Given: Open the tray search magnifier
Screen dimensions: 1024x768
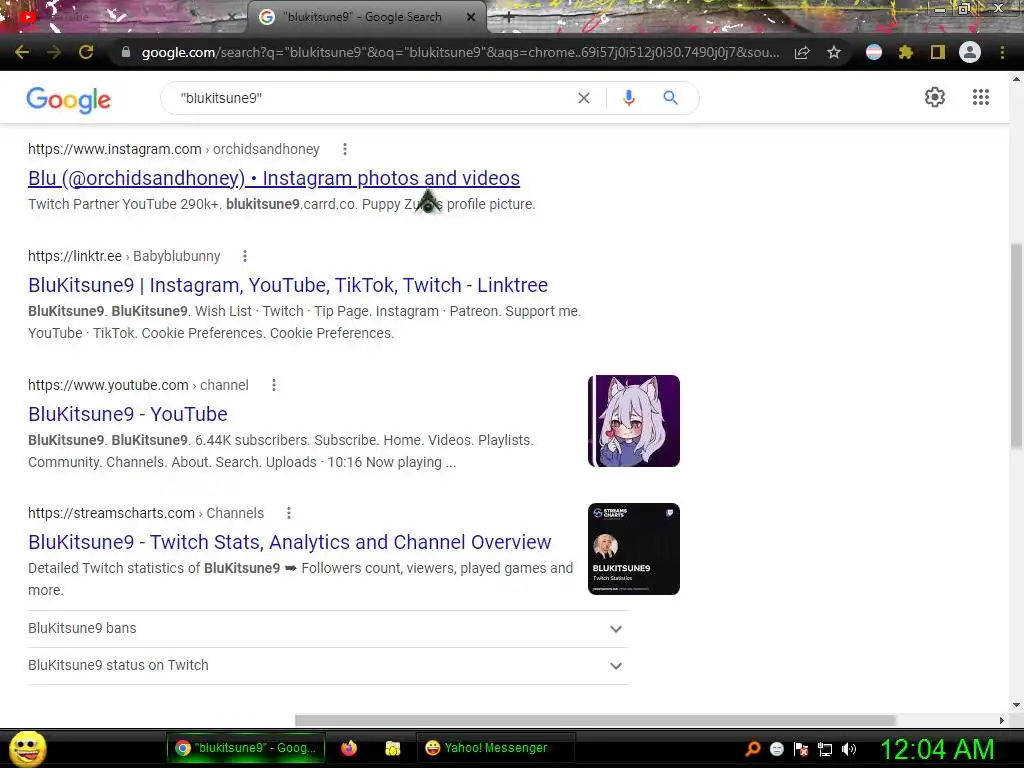Looking at the screenshot, I should point(753,749).
